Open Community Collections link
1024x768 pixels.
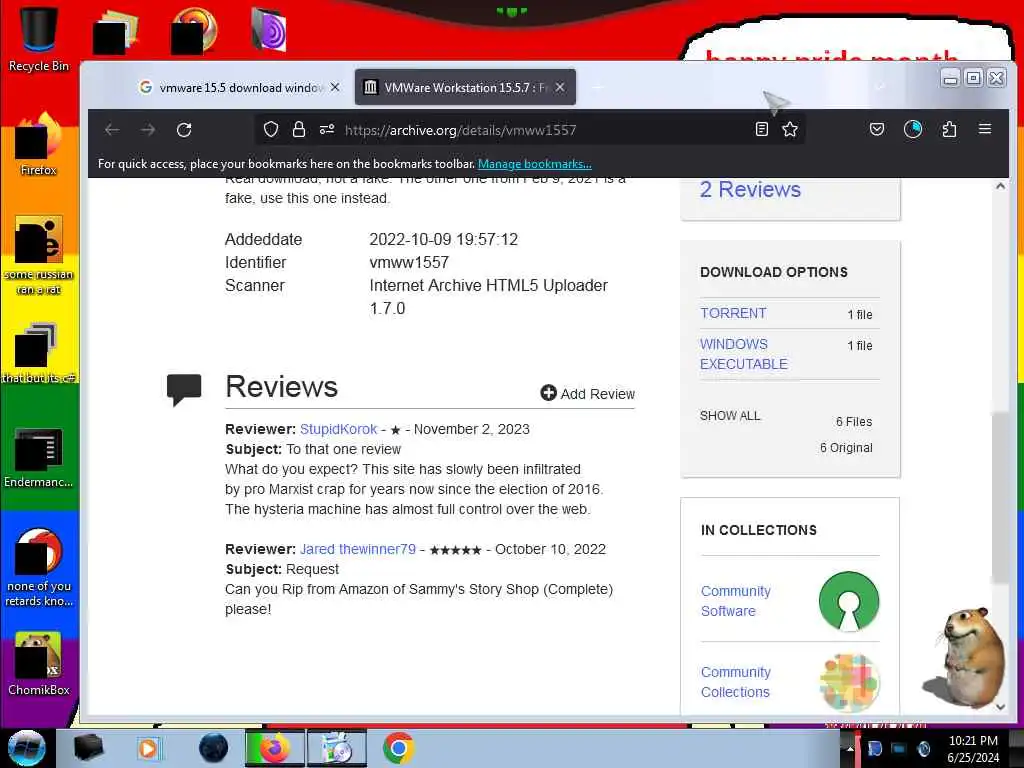pos(735,682)
